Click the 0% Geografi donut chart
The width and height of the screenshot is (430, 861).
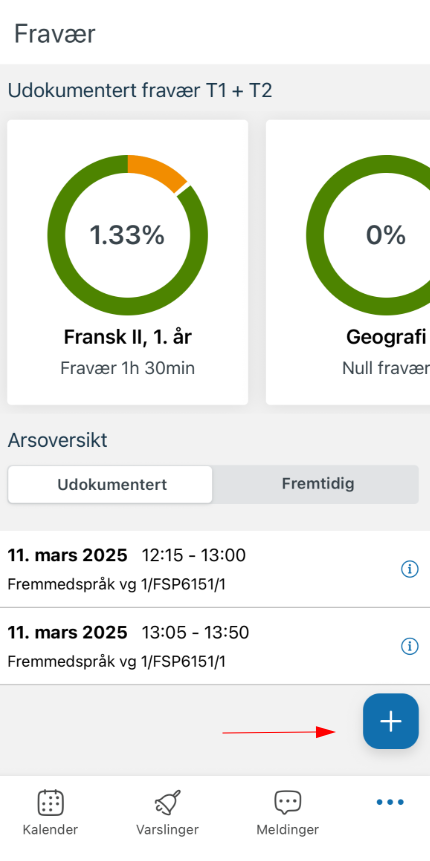[368, 235]
